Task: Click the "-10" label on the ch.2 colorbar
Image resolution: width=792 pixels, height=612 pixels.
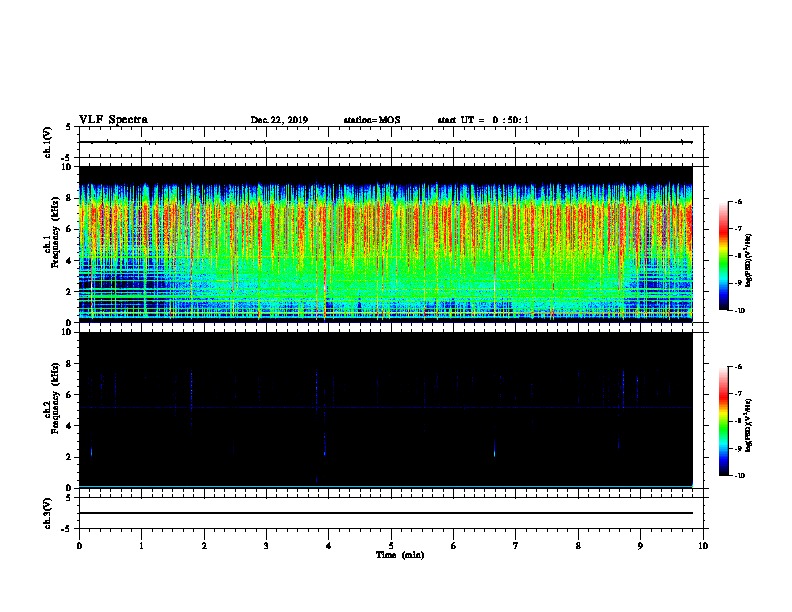Action: point(739,476)
